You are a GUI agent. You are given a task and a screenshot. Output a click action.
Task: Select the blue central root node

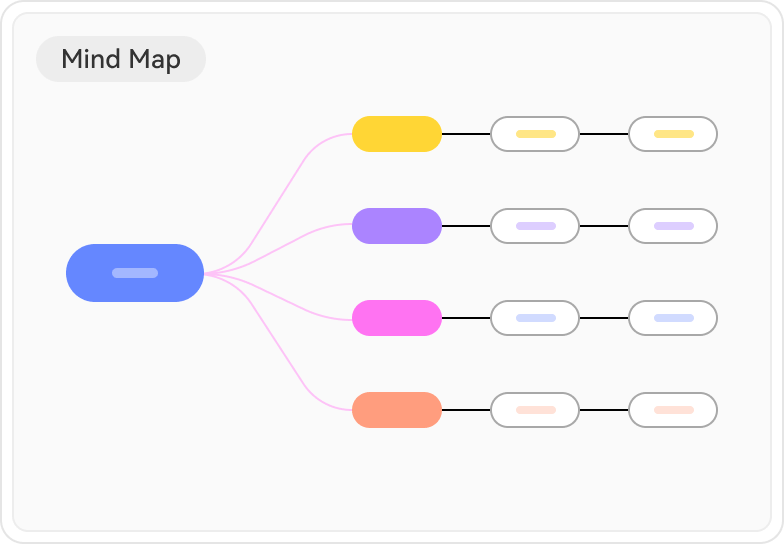pos(135,273)
